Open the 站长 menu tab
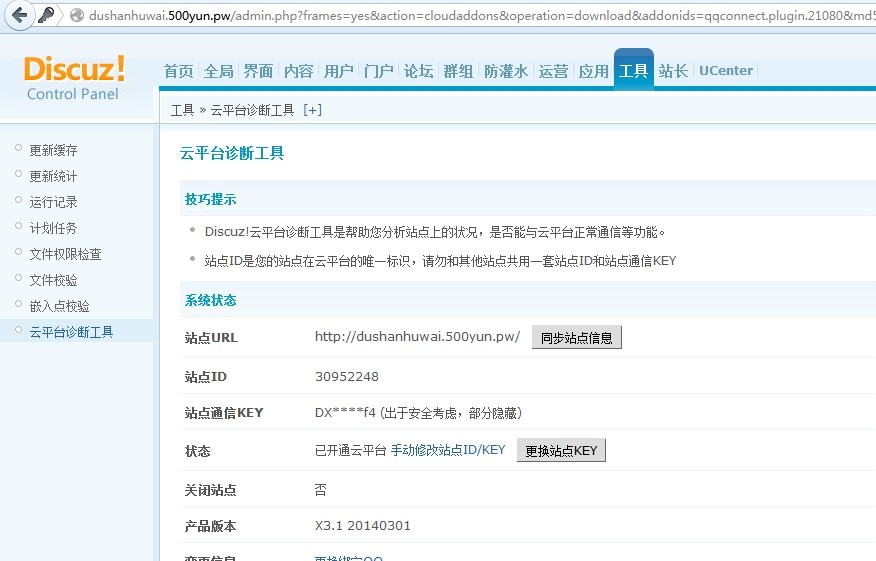The width and height of the screenshot is (876, 561). pos(673,71)
